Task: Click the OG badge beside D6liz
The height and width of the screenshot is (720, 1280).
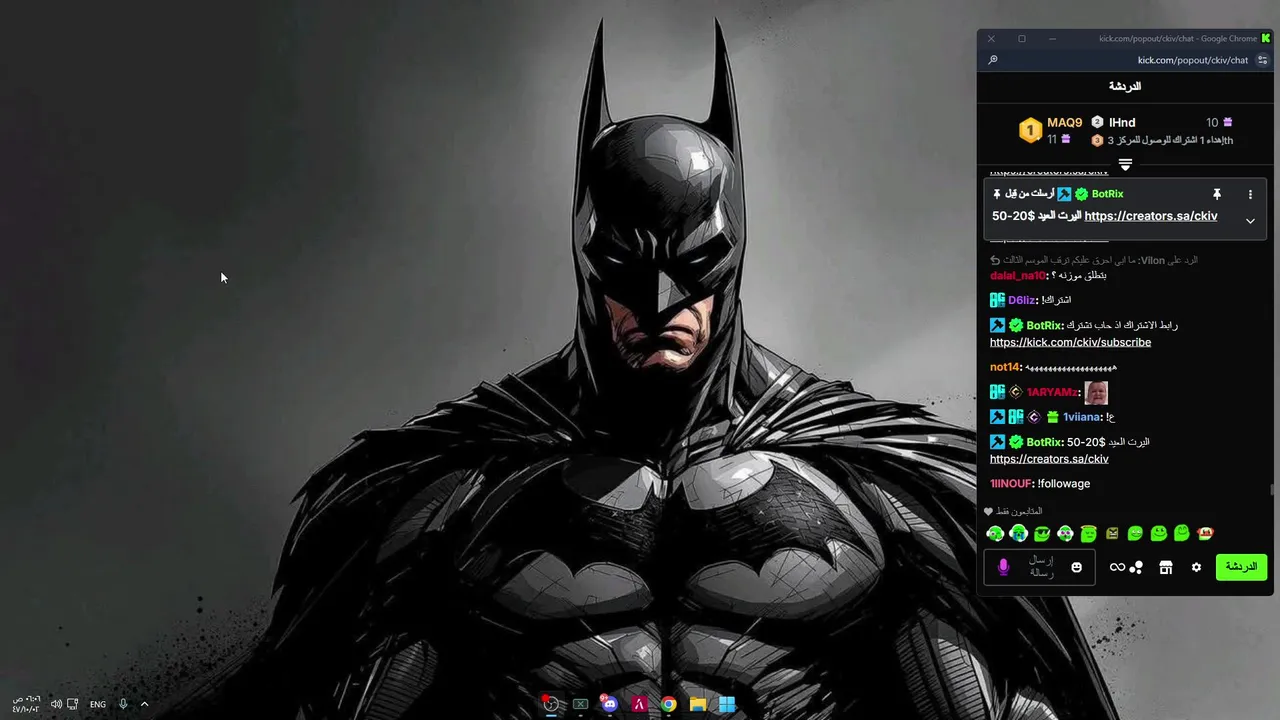Action: [997, 300]
